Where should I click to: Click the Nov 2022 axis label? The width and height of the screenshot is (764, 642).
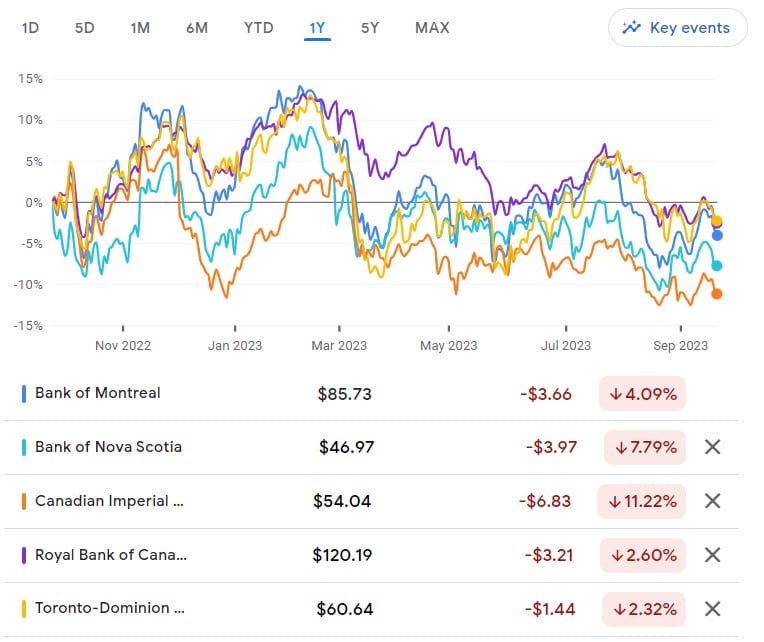tap(123, 345)
